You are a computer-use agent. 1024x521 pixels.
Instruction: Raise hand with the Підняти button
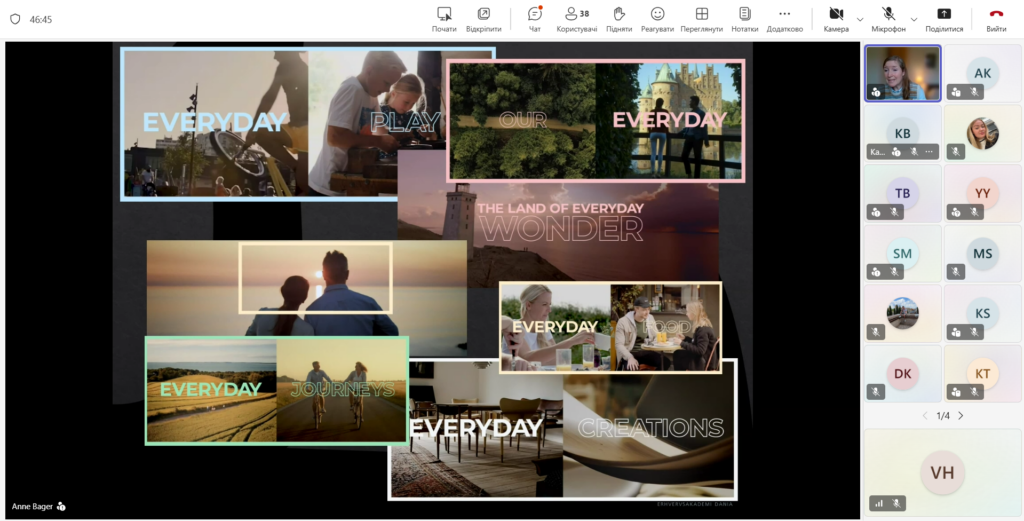tap(619, 18)
